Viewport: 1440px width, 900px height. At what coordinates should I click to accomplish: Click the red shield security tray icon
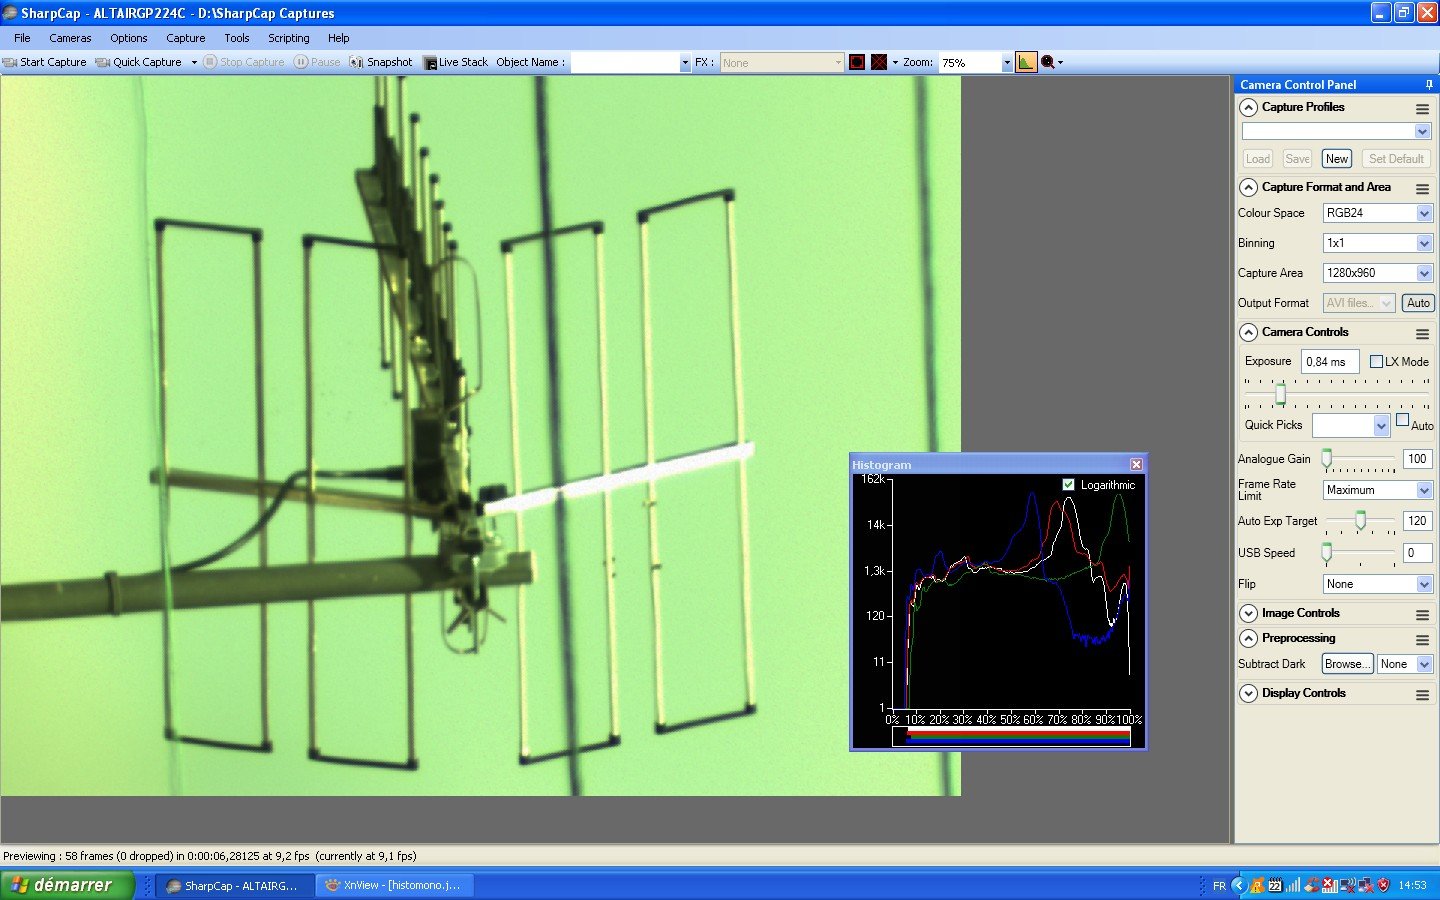point(1384,885)
